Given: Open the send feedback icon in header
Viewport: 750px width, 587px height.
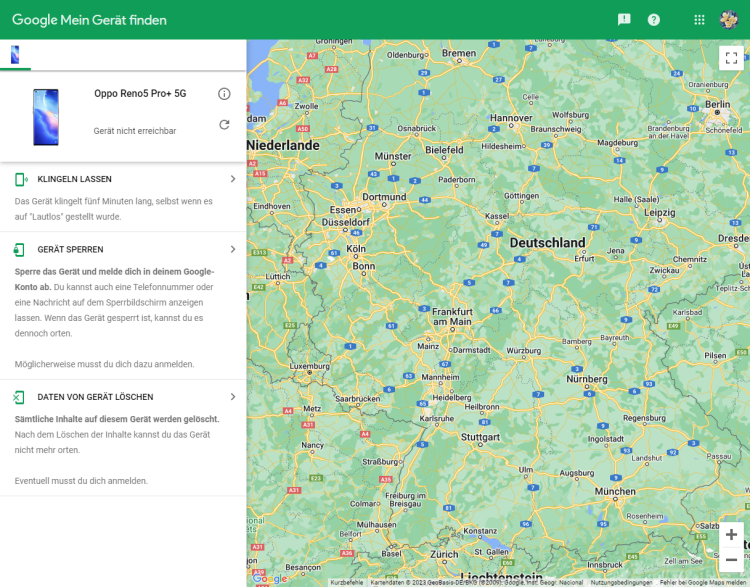Looking at the screenshot, I should (x=624, y=20).
